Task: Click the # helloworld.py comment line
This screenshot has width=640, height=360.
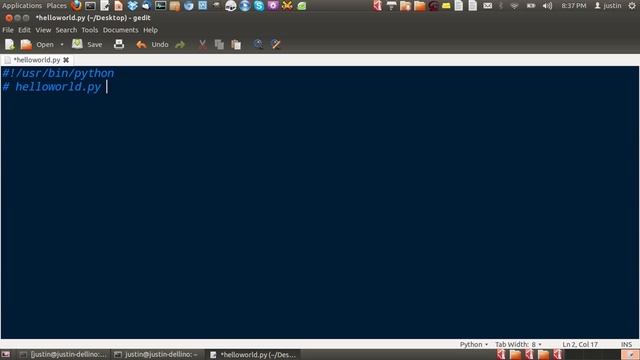Action: click(x=52, y=87)
